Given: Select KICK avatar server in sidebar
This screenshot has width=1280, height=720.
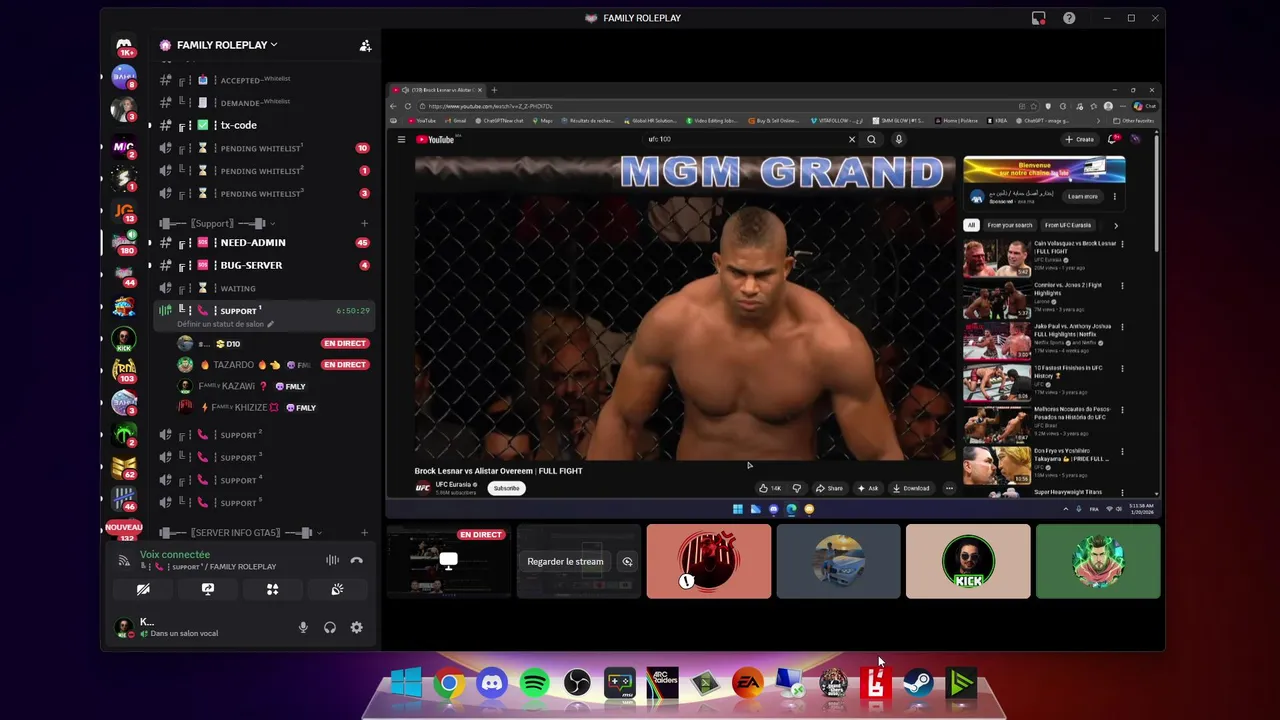Looking at the screenshot, I should 124,340.
